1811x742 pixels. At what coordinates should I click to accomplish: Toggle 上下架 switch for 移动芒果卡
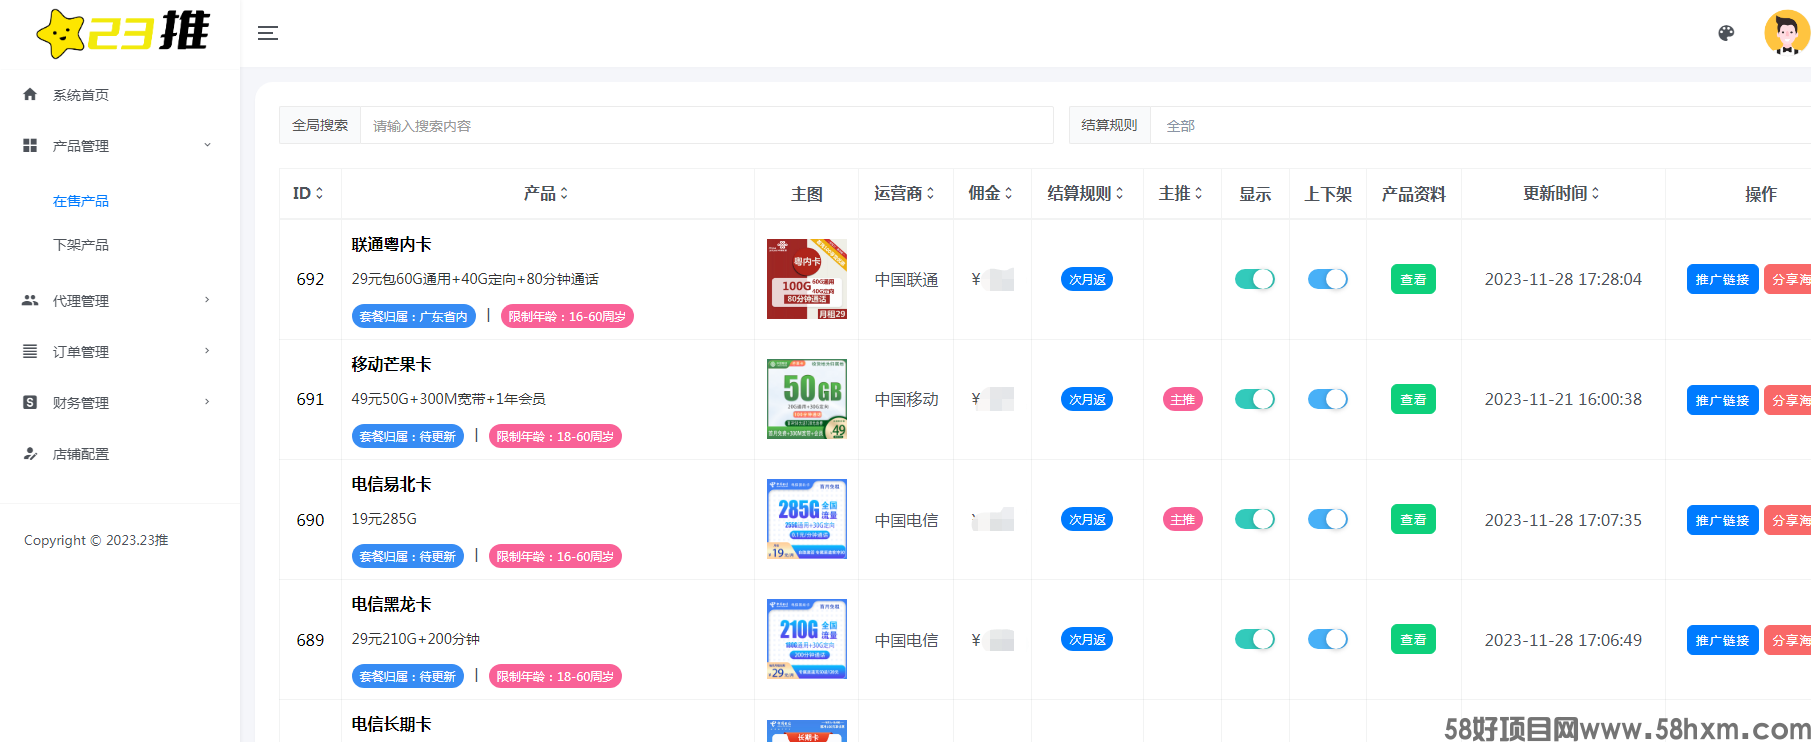[x=1328, y=399]
